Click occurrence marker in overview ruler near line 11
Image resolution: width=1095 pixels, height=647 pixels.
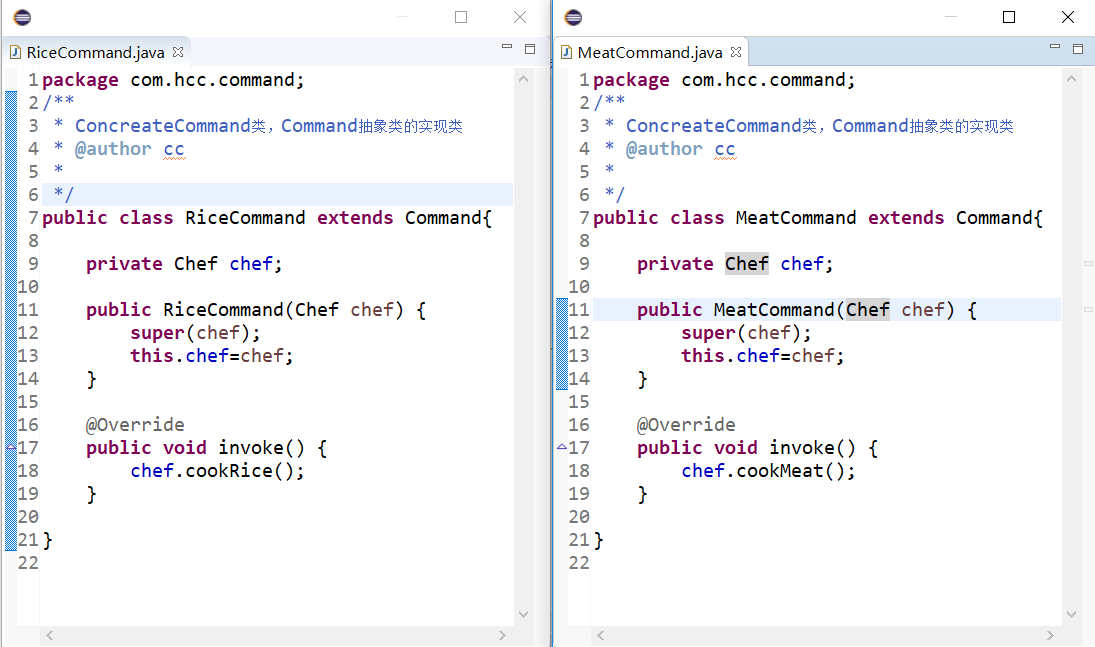point(1088,309)
